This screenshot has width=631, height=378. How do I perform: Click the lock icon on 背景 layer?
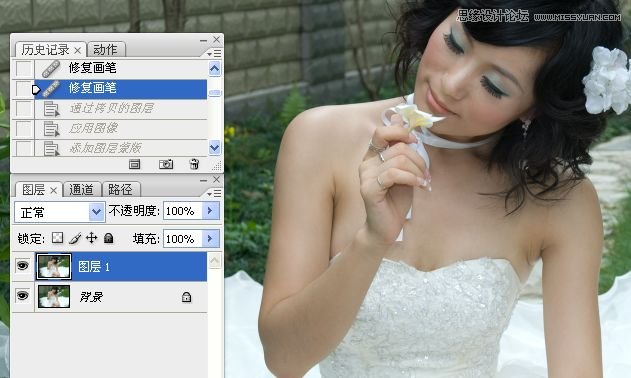186,297
